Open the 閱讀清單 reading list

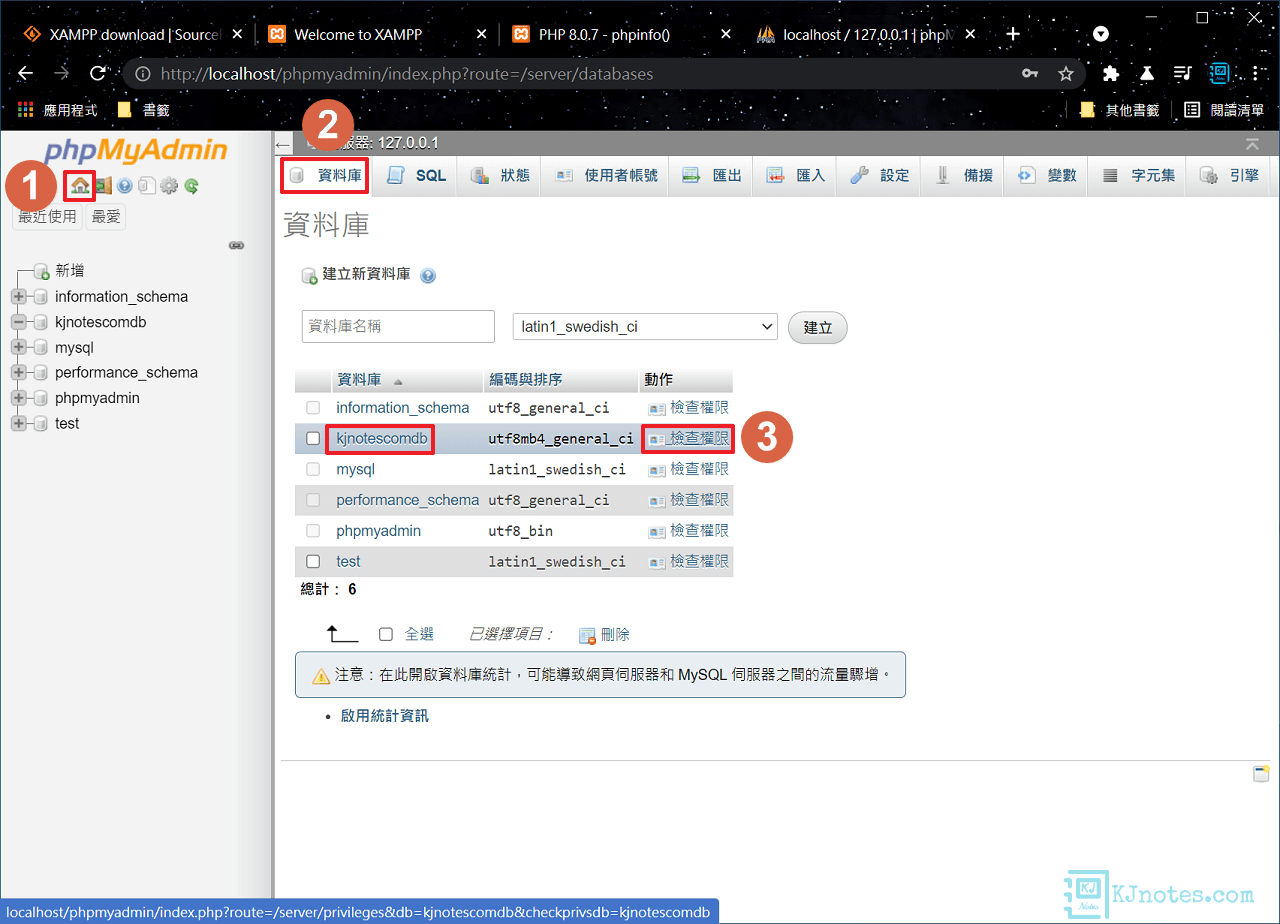(1224, 110)
